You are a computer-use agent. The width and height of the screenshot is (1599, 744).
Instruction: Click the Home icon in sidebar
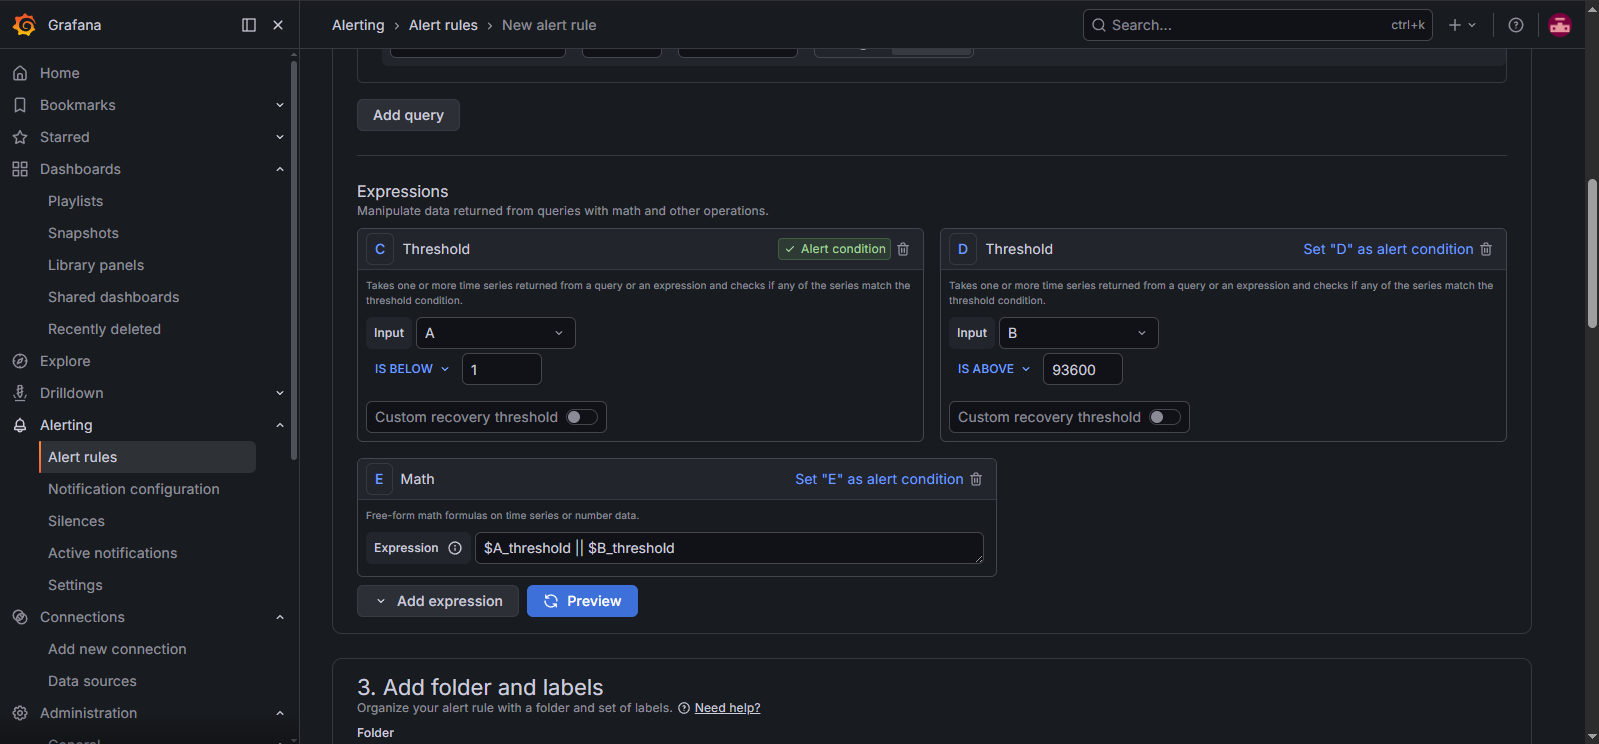tap(20, 73)
